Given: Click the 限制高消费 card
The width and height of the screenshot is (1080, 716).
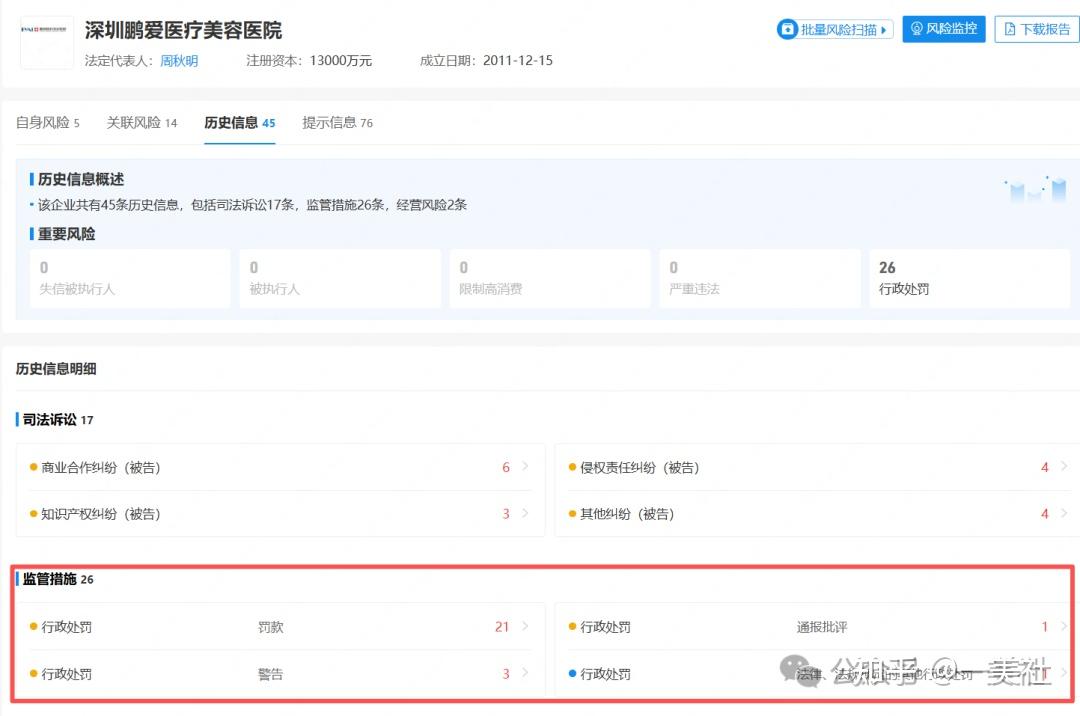Looking at the screenshot, I should 550,278.
